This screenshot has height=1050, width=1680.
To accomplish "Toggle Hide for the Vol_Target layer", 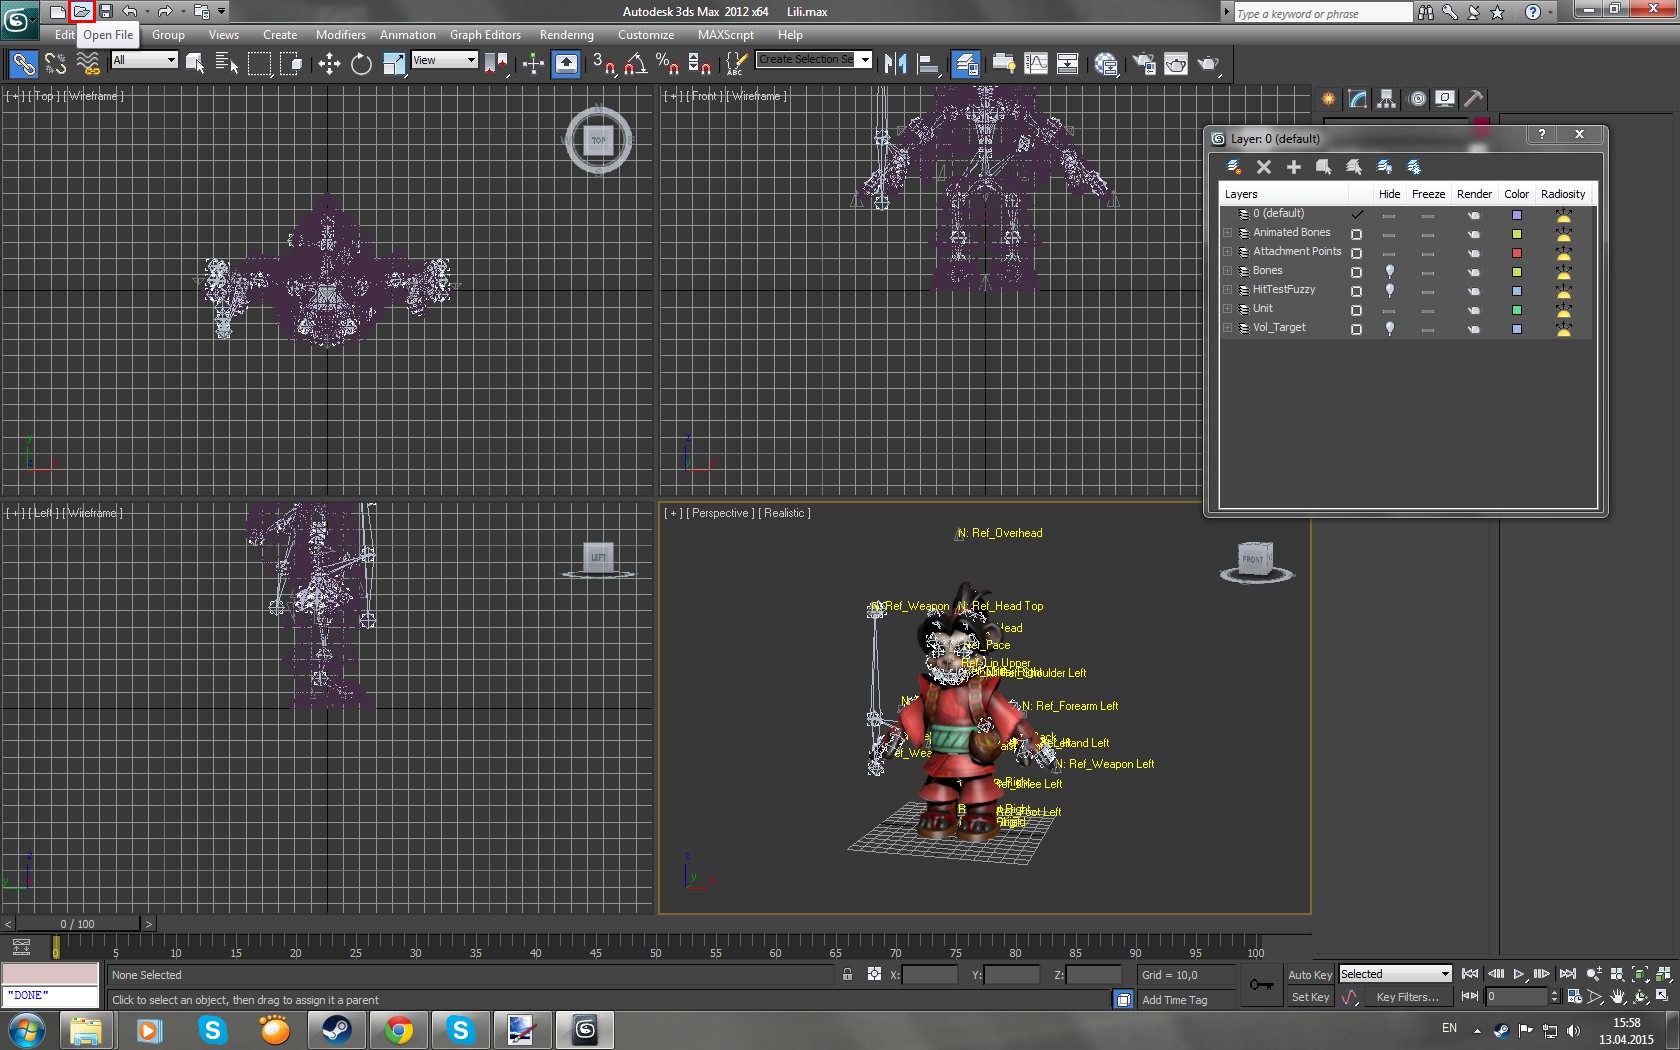I will [1389, 328].
